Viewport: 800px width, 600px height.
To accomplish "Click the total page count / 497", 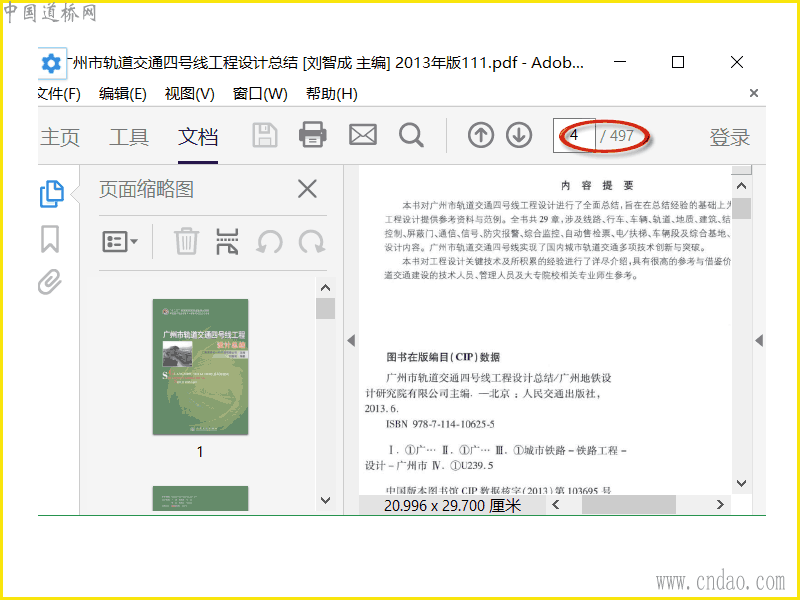I will click(x=617, y=136).
